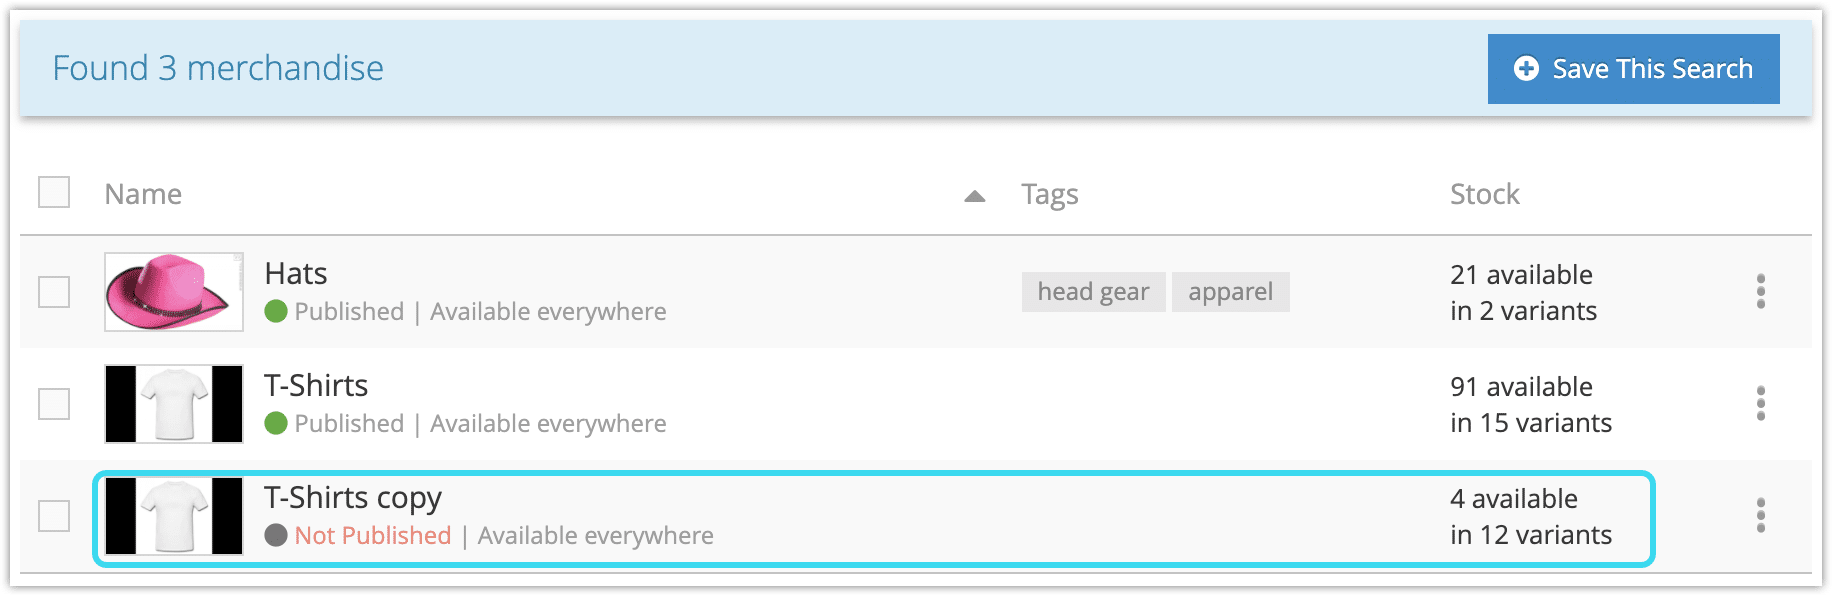
Task: Click the Stock column header
Action: 1485,194
